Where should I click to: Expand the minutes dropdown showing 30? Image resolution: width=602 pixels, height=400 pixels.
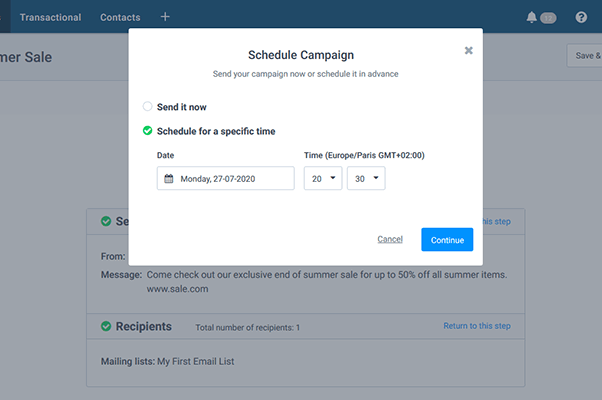(x=365, y=178)
